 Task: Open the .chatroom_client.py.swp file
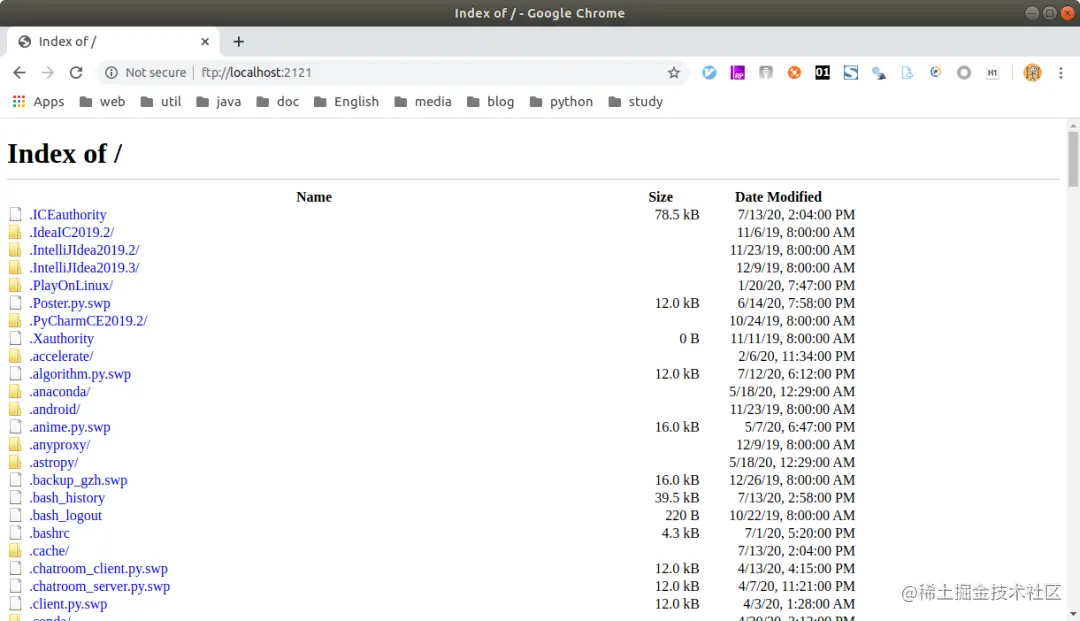(98, 569)
